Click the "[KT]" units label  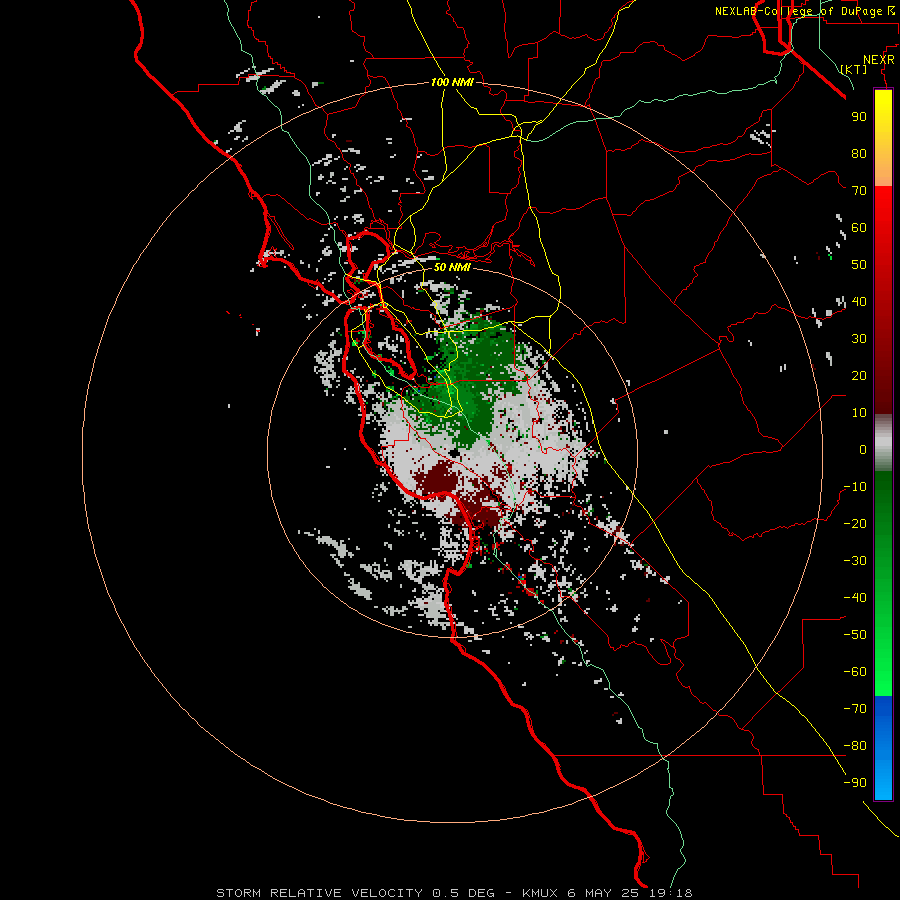pyautogui.click(x=854, y=69)
